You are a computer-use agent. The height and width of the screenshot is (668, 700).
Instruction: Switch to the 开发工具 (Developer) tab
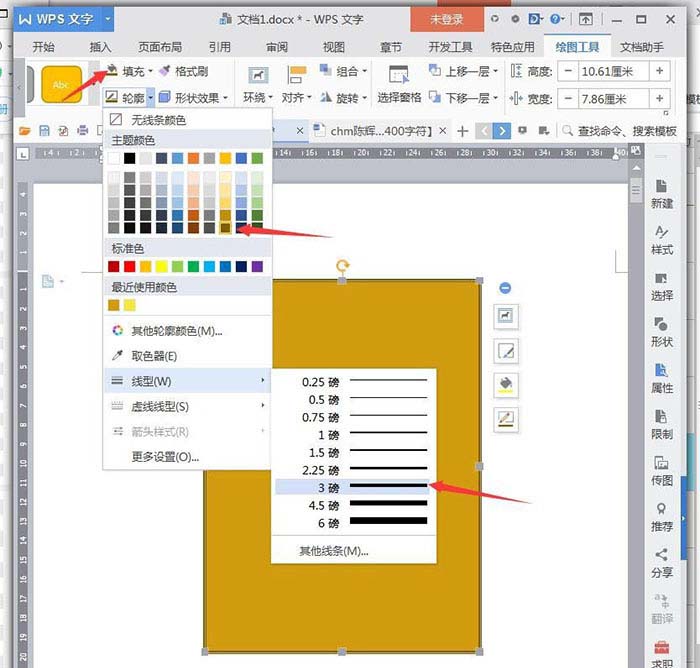tap(450, 47)
